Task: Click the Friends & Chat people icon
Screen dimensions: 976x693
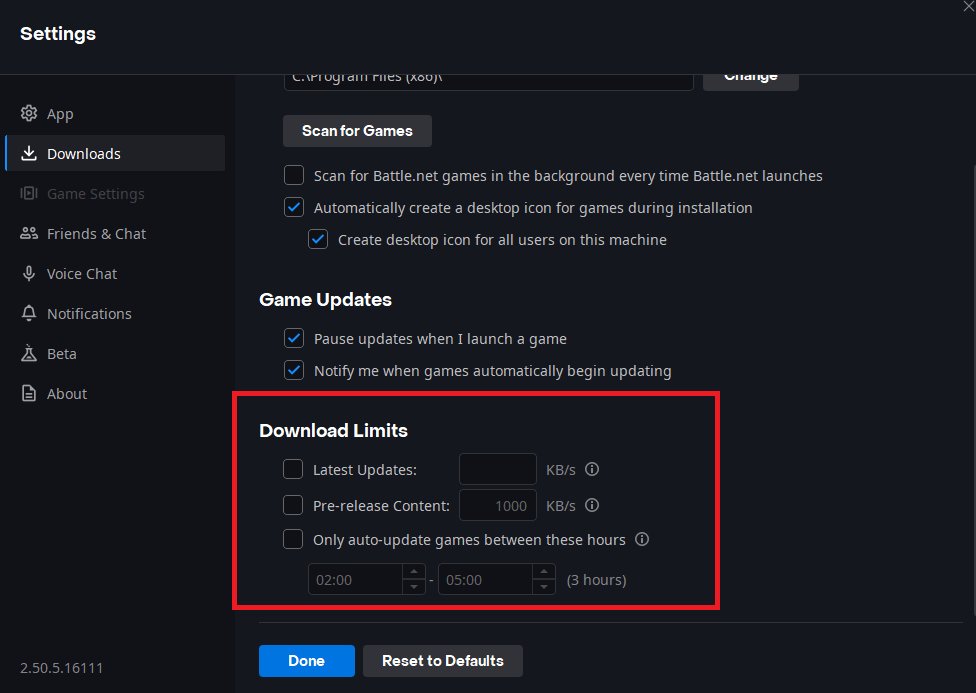Action: click(29, 233)
